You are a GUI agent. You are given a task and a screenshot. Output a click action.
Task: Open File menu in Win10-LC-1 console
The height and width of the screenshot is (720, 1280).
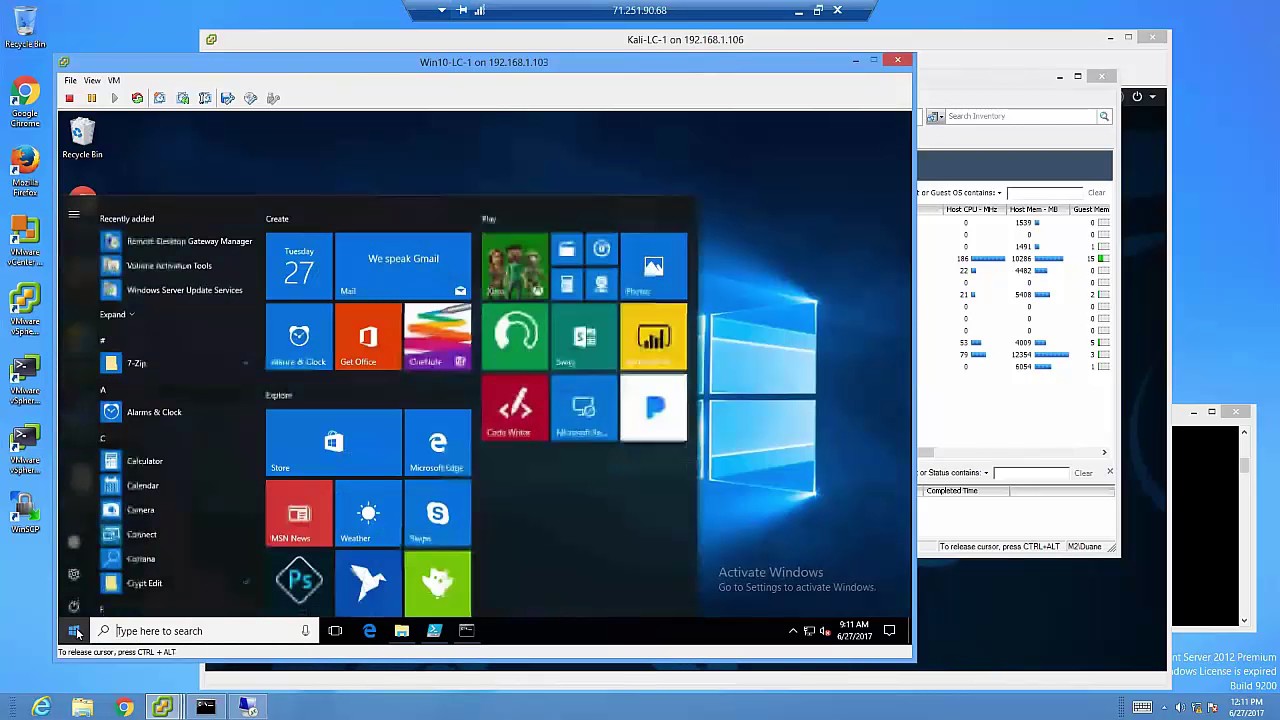click(70, 80)
